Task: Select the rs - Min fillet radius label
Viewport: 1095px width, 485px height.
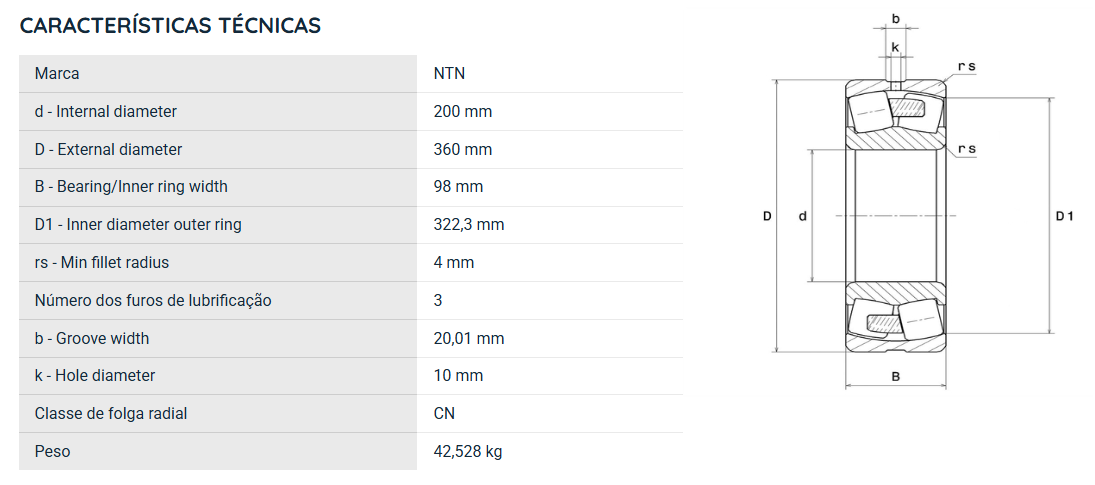Action: tap(102, 262)
